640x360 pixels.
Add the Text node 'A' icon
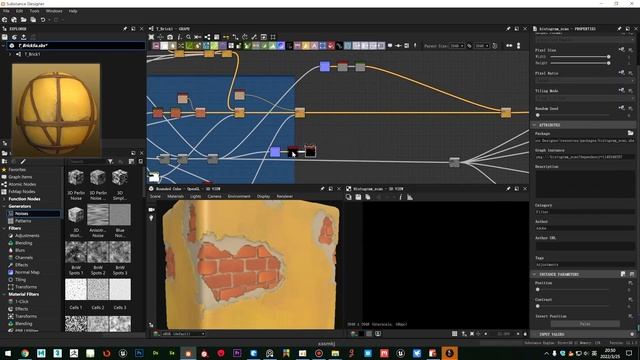(314, 46)
